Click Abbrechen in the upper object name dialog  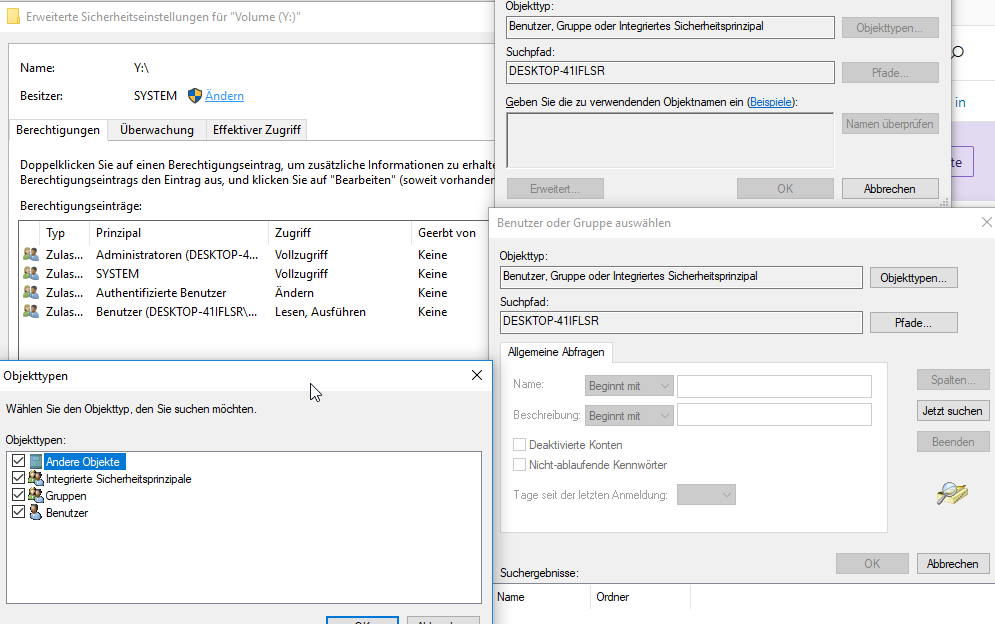point(890,189)
